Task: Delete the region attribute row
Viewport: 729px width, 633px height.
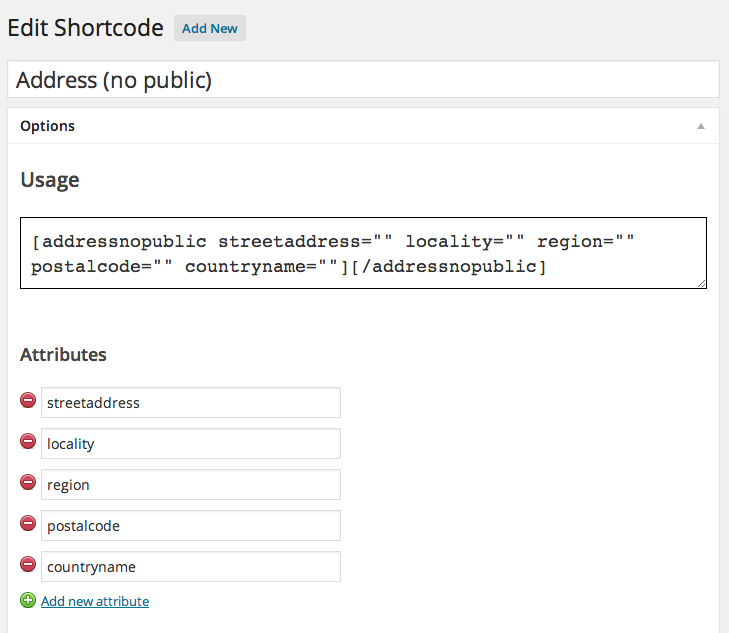Action: pyautogui.click(x=28, y=483)
